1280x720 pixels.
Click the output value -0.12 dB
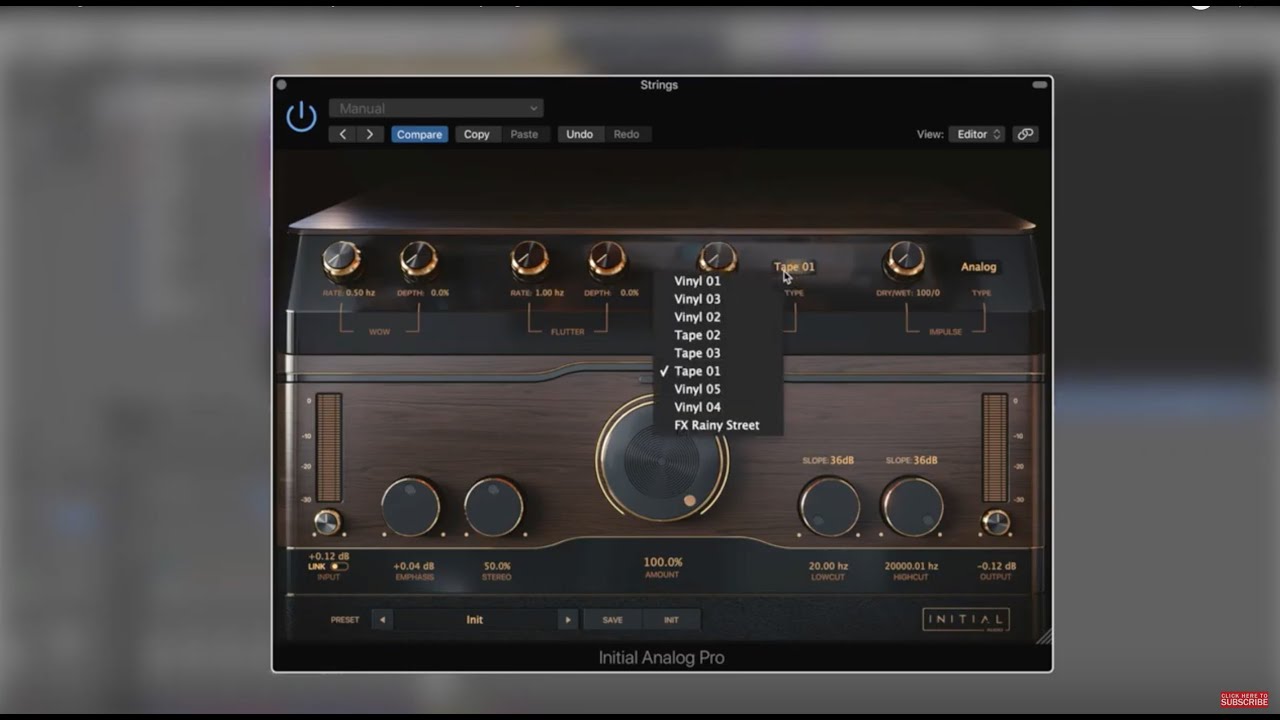click(997, 566)
